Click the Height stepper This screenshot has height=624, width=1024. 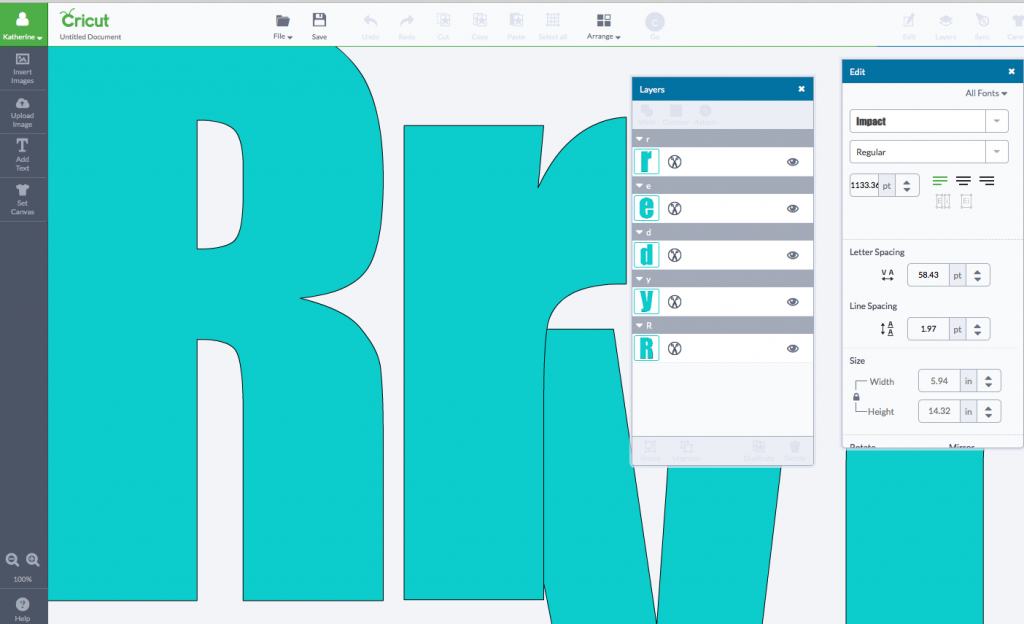[x=989, y=411]
